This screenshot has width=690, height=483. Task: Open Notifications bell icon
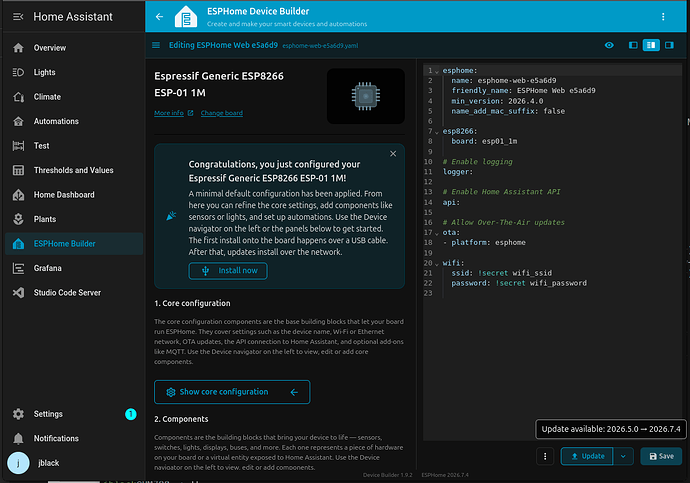[18, 439]
